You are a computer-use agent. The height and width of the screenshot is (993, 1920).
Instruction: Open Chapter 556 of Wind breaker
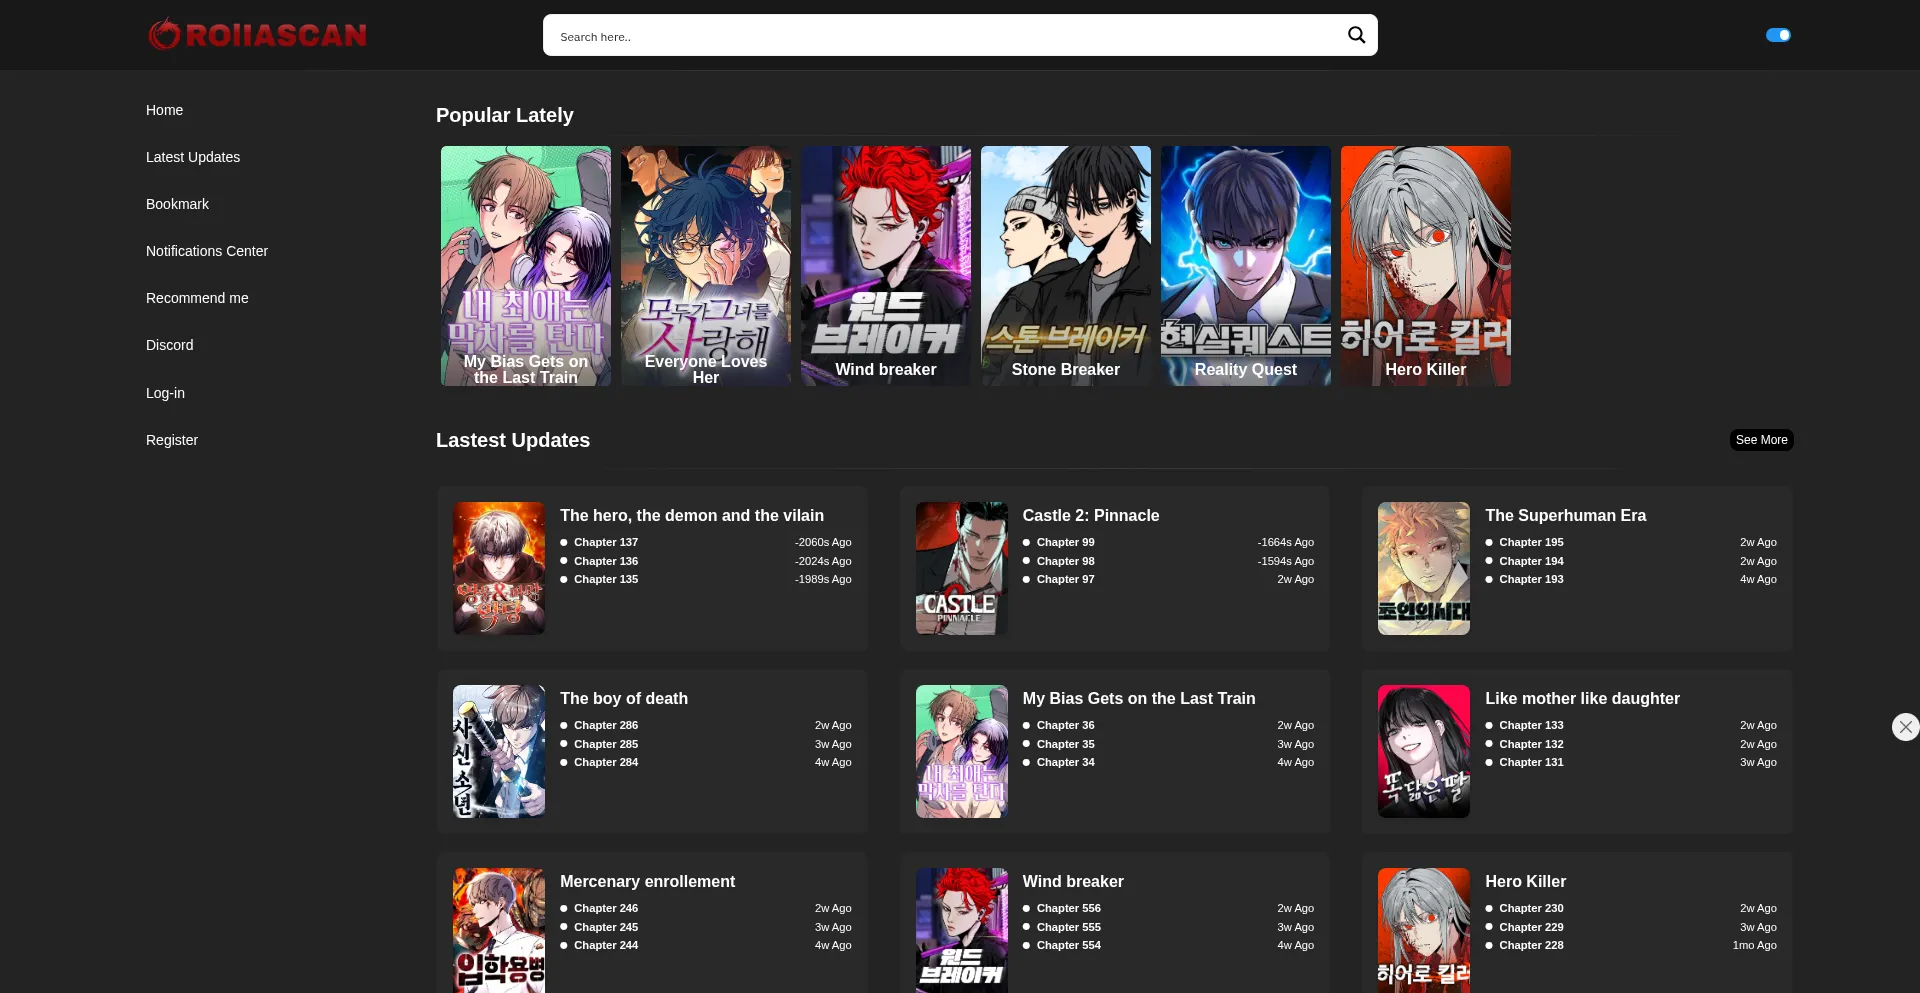1068,908
